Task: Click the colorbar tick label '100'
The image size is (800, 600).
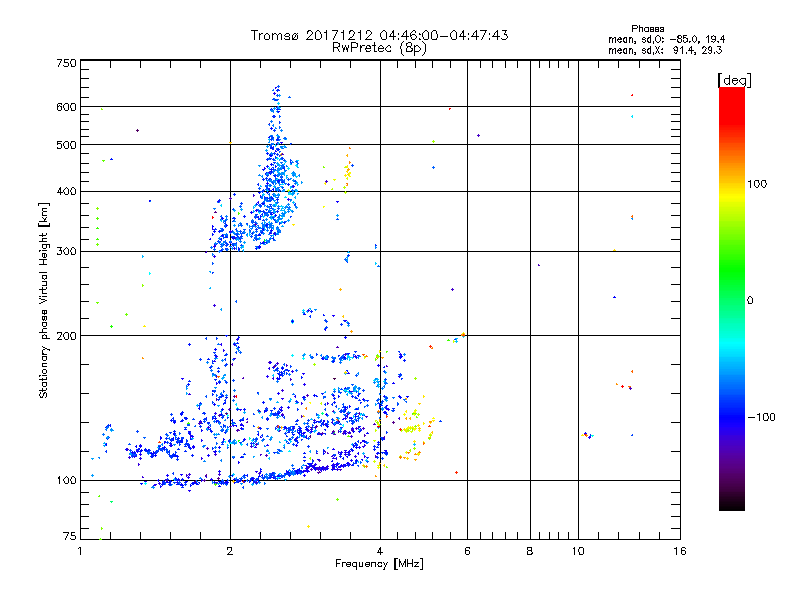Action: [757, 184]
